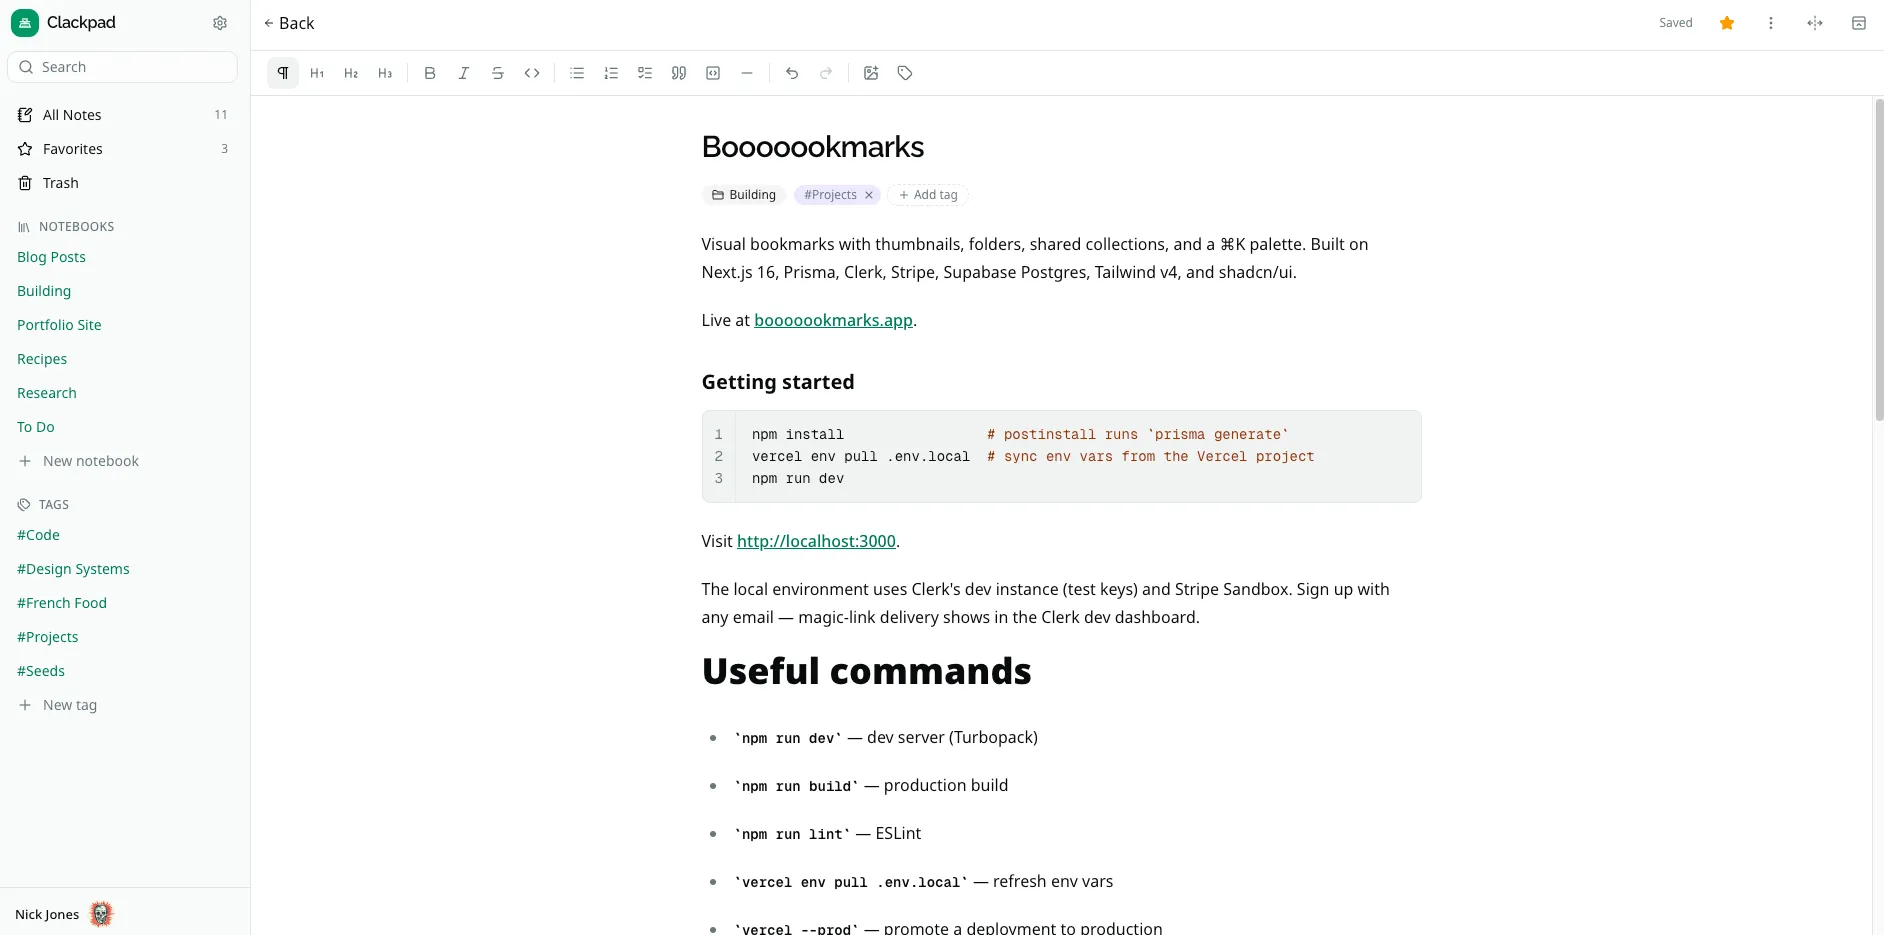Click the Boooookmarks note title
The image size is (1884, 935).
click(x=813, y=147)
